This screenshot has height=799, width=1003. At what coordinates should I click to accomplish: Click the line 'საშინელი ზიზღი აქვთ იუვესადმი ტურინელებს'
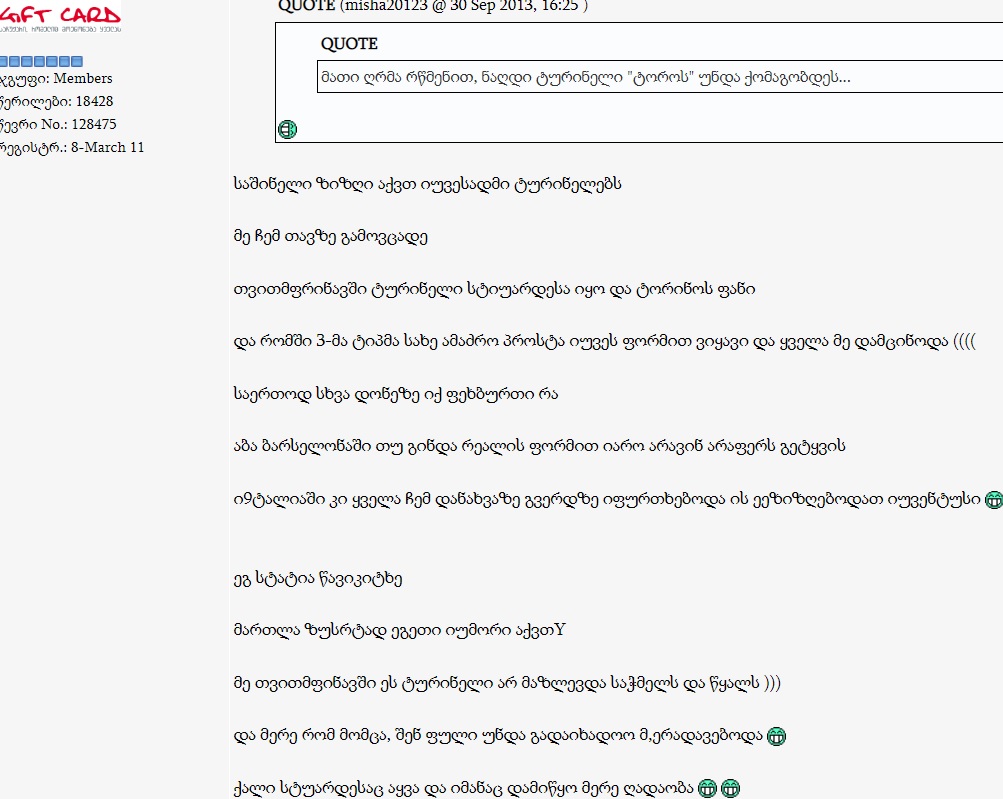[x=427, y=184]
